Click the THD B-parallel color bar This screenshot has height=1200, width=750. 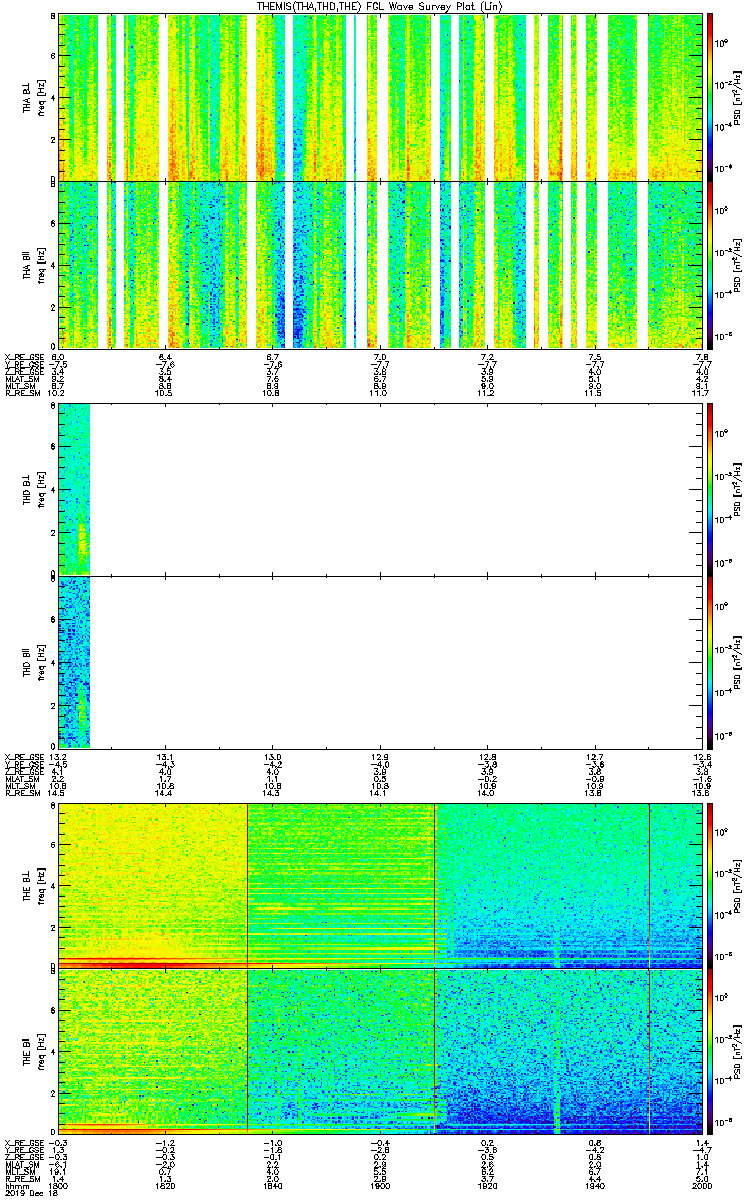(x=711, y=661)
